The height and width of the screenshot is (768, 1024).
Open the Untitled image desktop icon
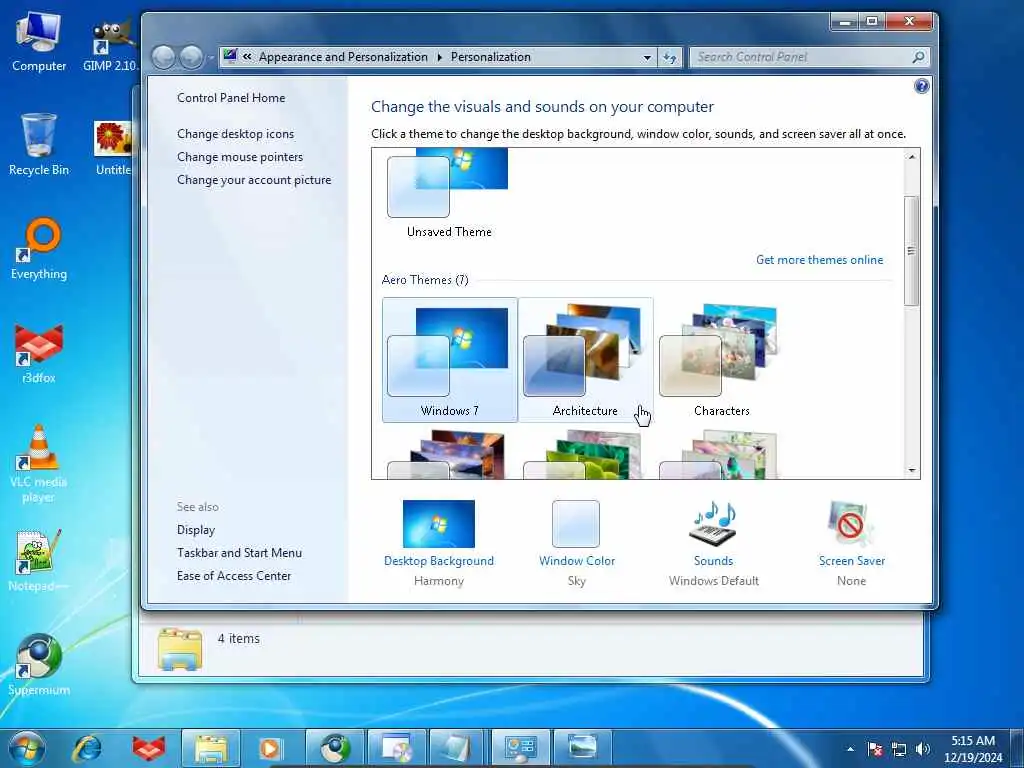click(112, 148)
